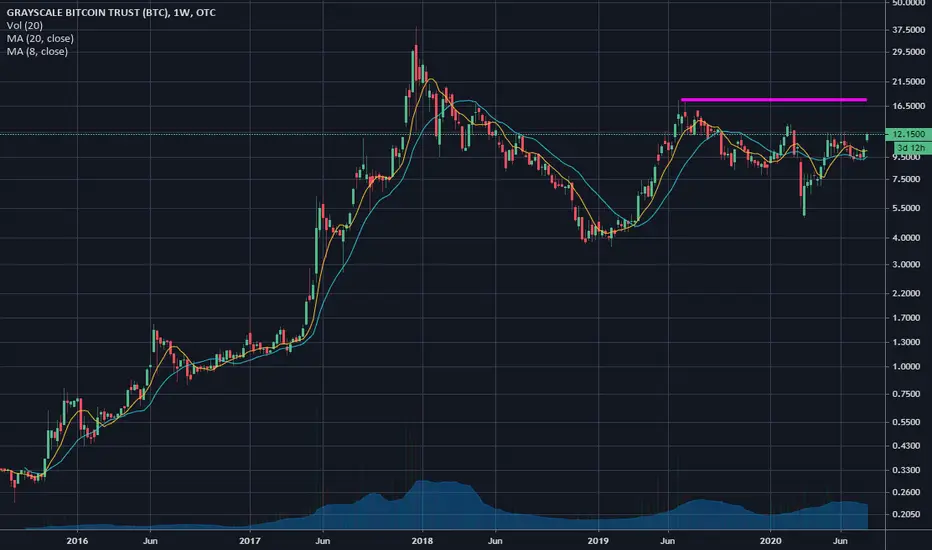Viewport: 932px width, 550px height.
Task: Click the 37.5000 price scale label
Action: click(x=908, y=30)
